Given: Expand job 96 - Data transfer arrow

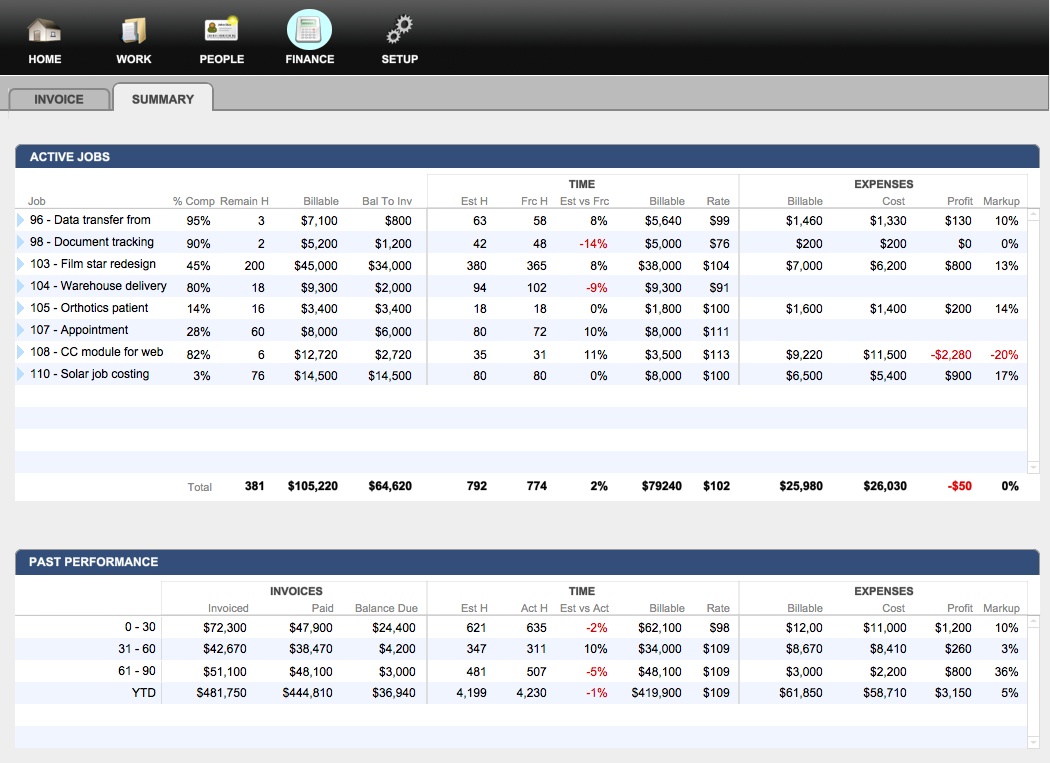Looking at the screenshot, I should [21, 220].
